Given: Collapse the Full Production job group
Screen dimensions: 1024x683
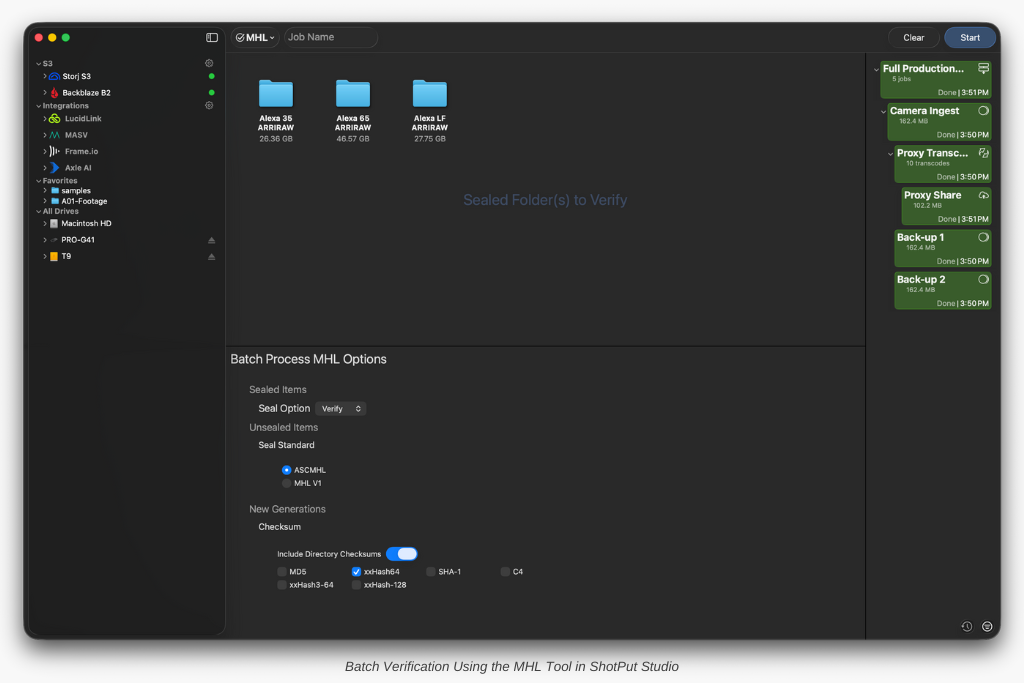Looking at the screenshot, I should pos(876,70).
